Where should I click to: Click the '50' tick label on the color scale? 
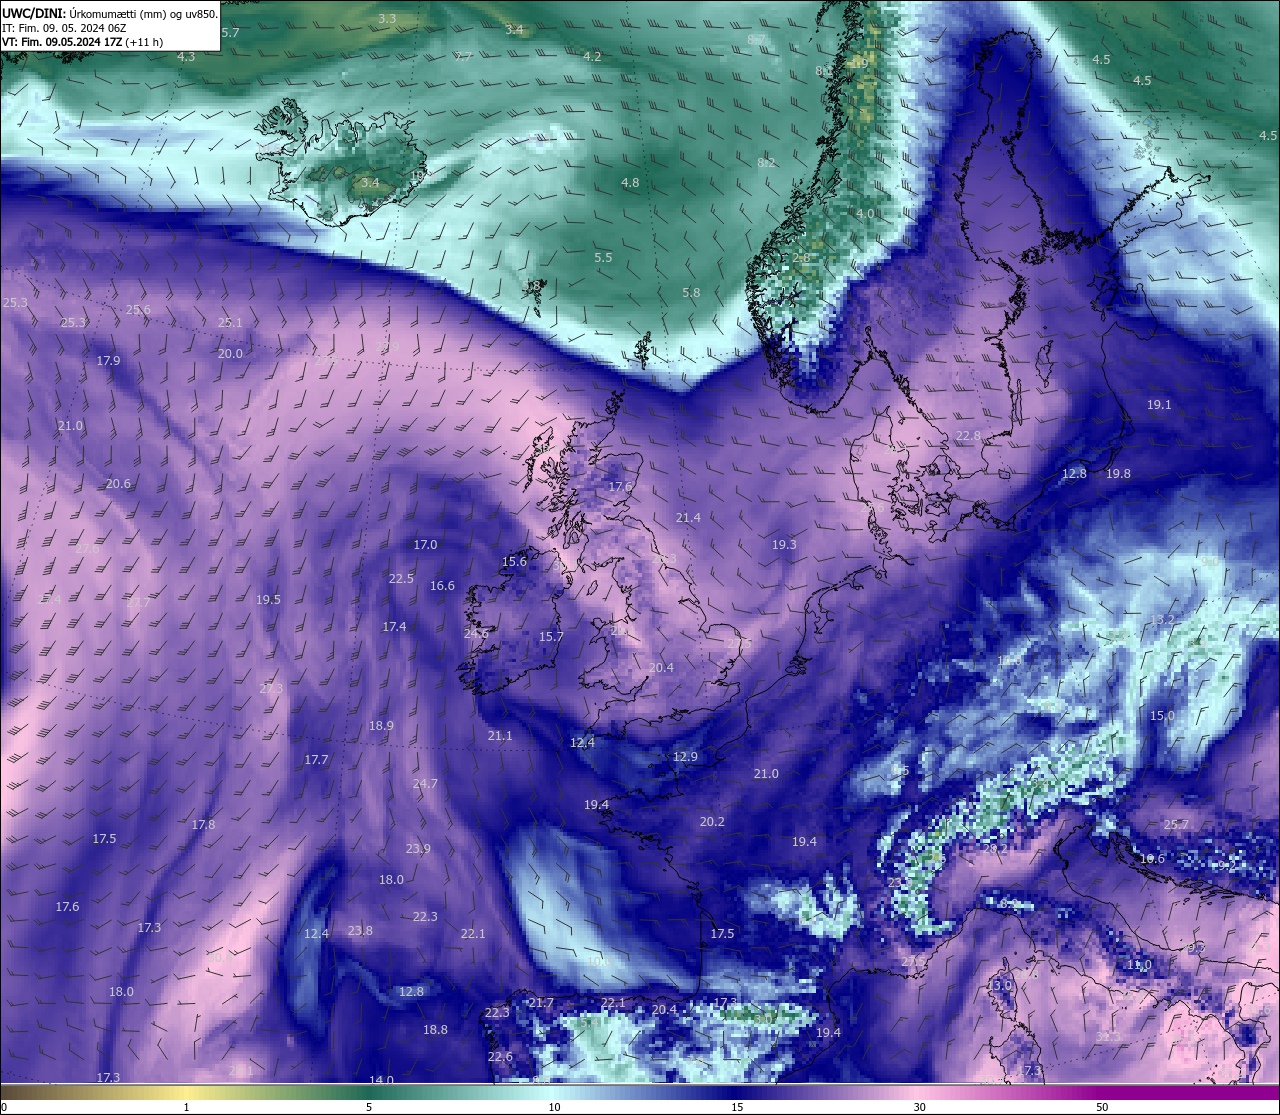[1102, 1107]
